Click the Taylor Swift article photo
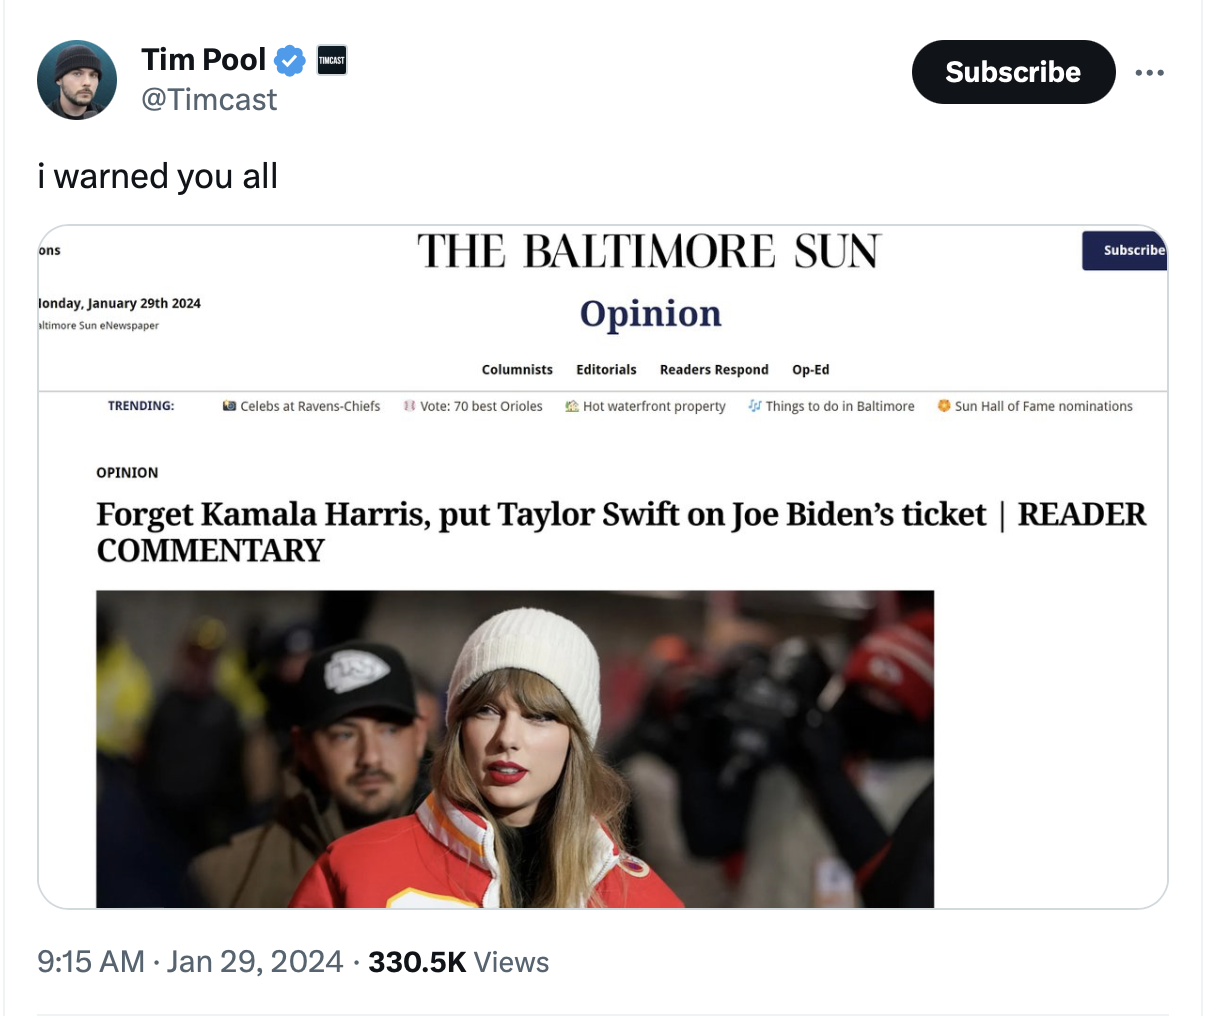The image size is (1210, 1016). (515, 749)
